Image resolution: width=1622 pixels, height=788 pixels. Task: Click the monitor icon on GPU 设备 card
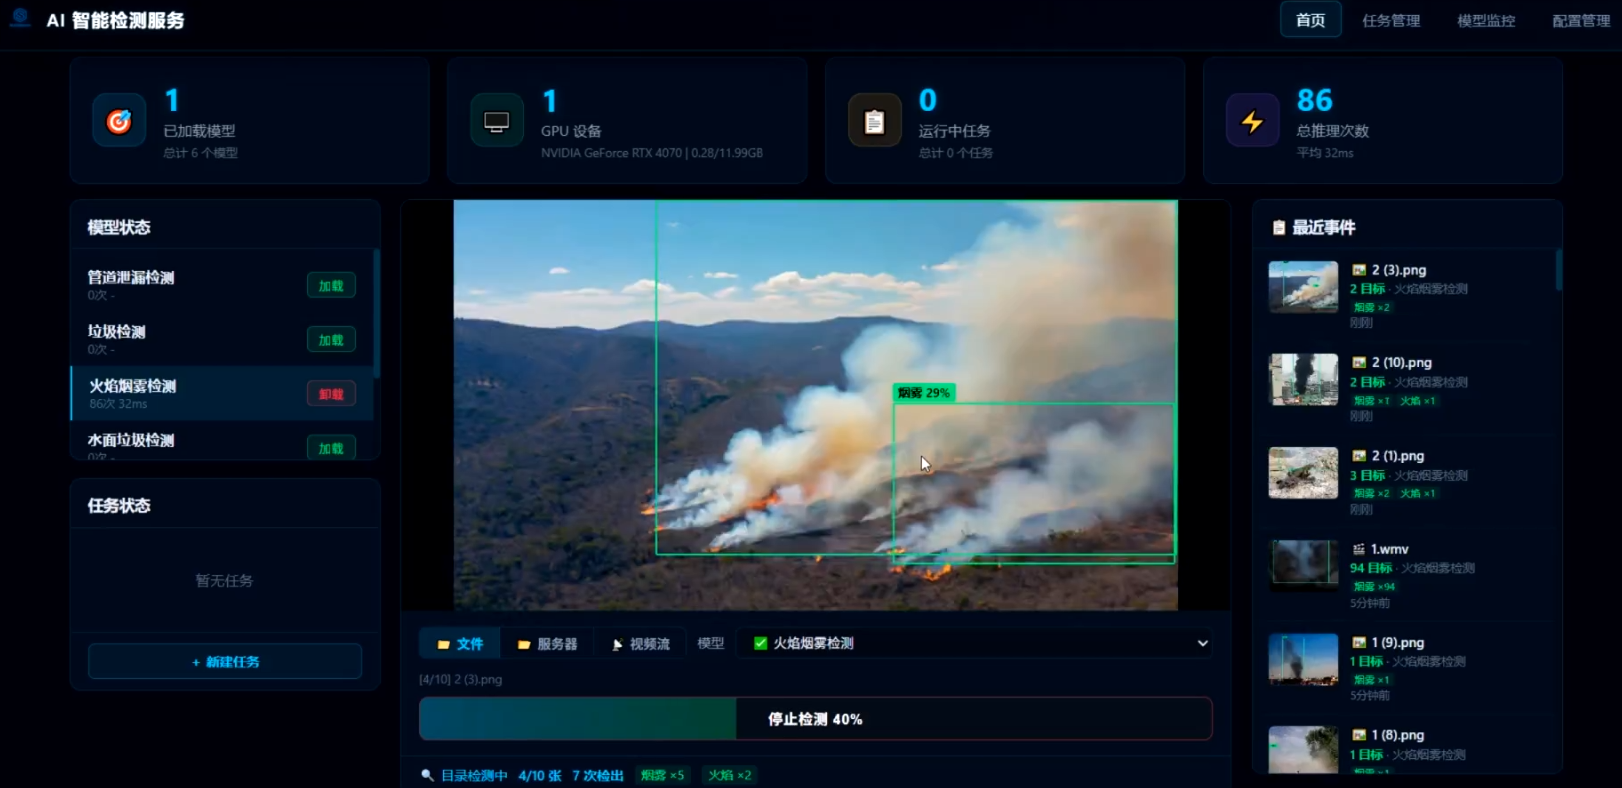[497, 121]
